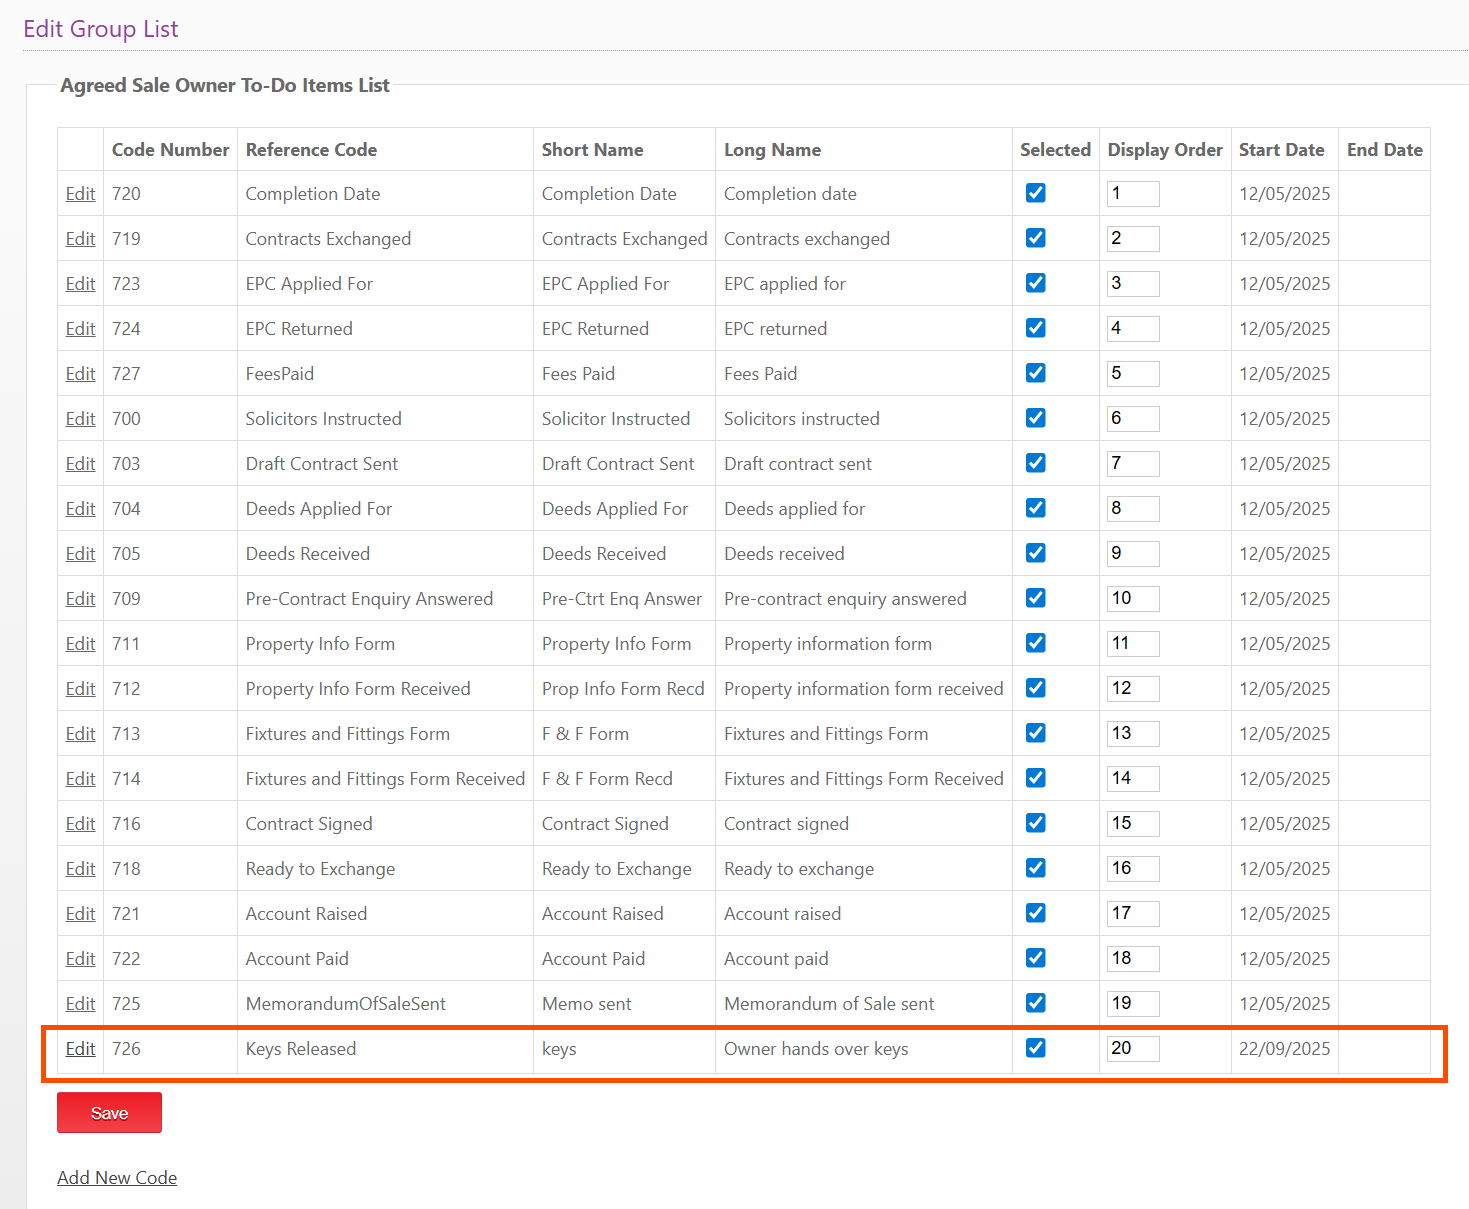The width and height of the screenshot is (1469, 1209).
Task: Click display order box for Fixtures Form Received
Action: (1133, 779)
